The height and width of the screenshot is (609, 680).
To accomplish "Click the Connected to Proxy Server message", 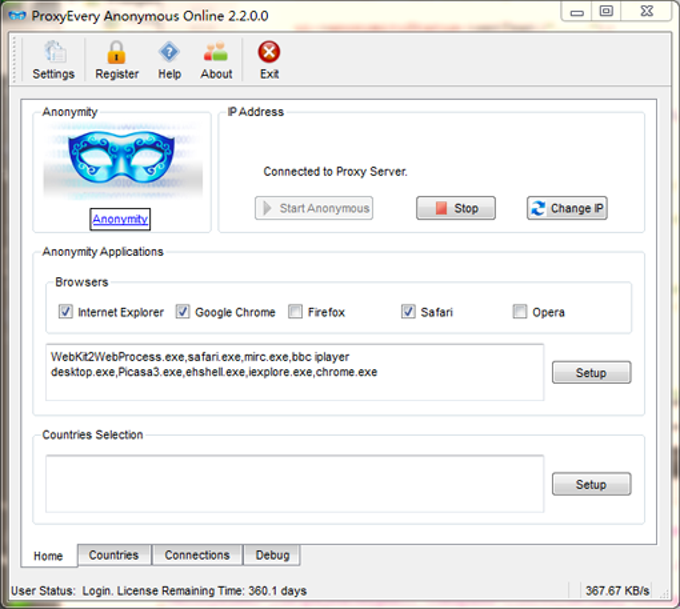I will coord(335,172).
